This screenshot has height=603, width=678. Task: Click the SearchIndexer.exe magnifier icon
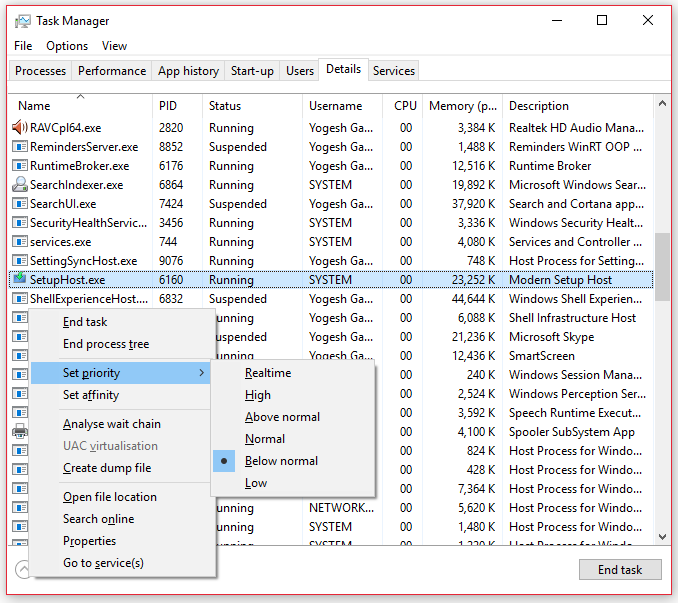click(19, 185)
